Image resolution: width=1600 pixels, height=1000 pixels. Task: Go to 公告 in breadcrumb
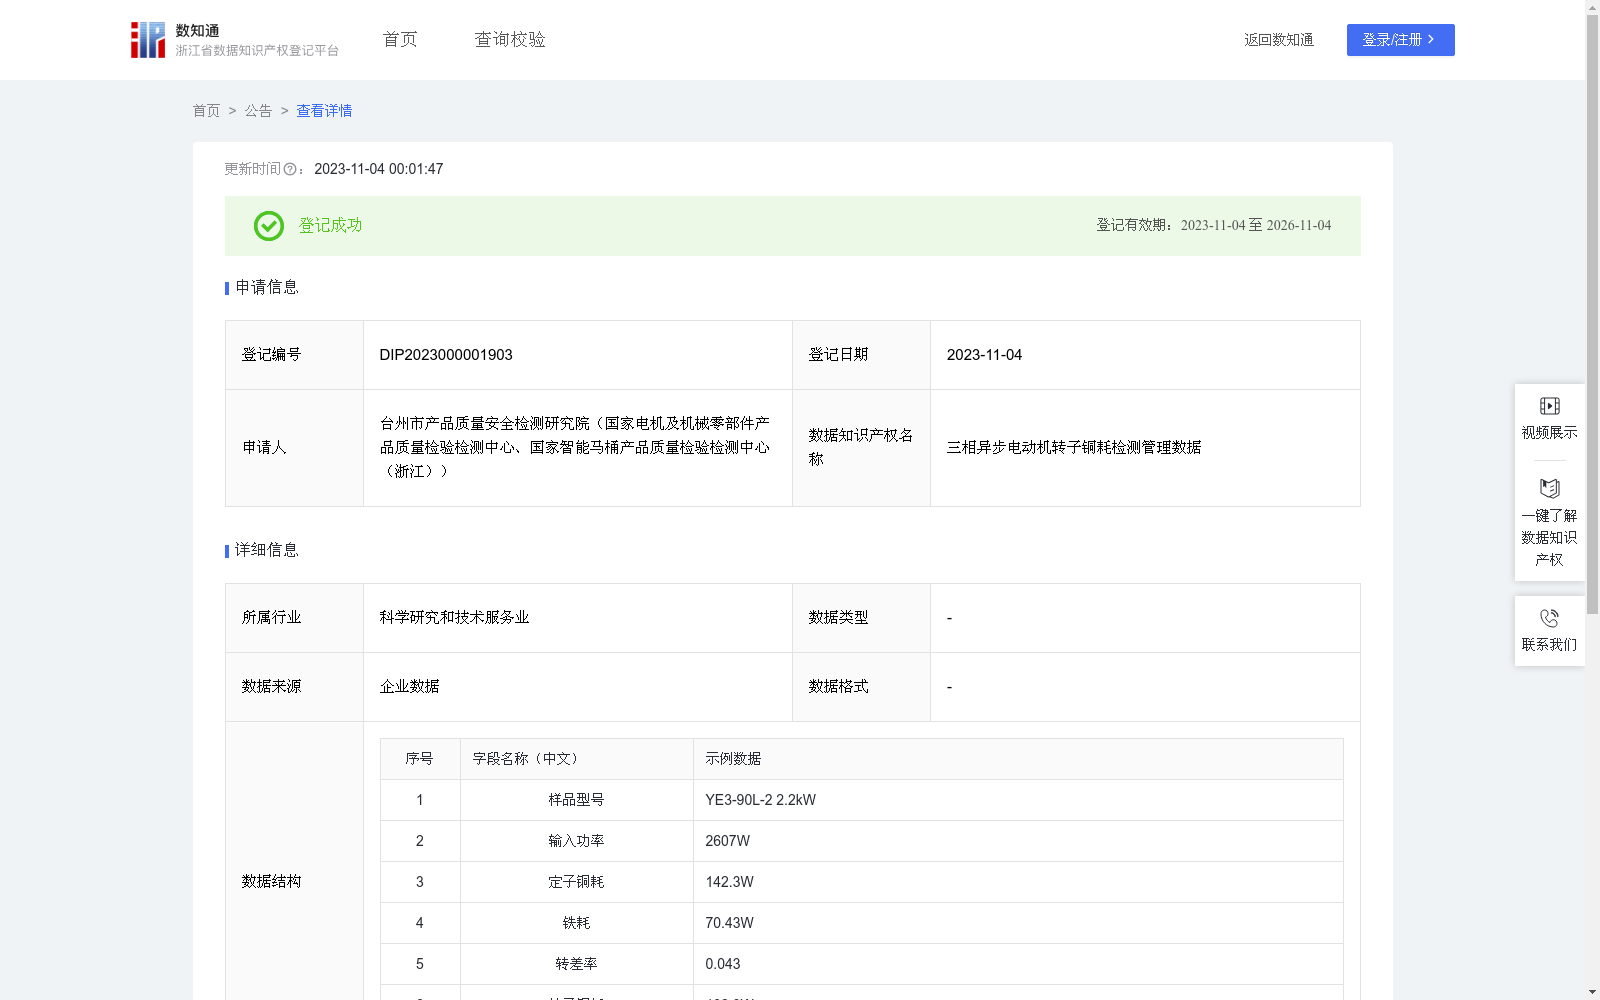[258, 111]
